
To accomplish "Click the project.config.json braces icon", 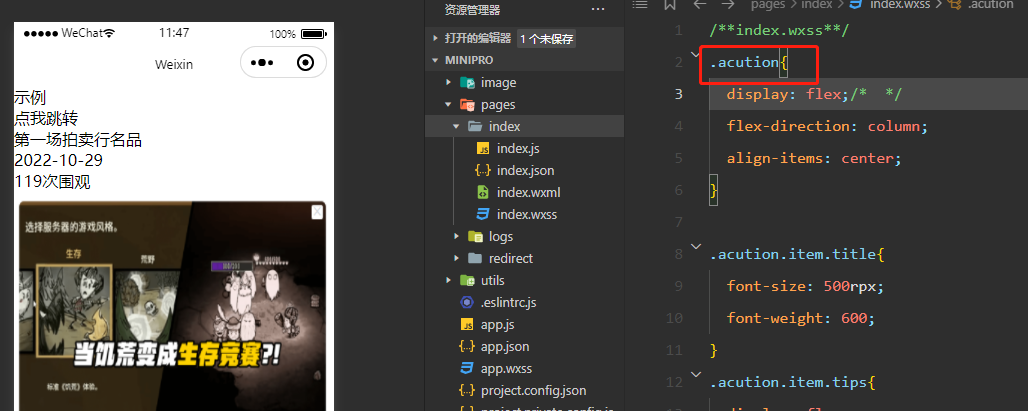I will click(467, 391).
